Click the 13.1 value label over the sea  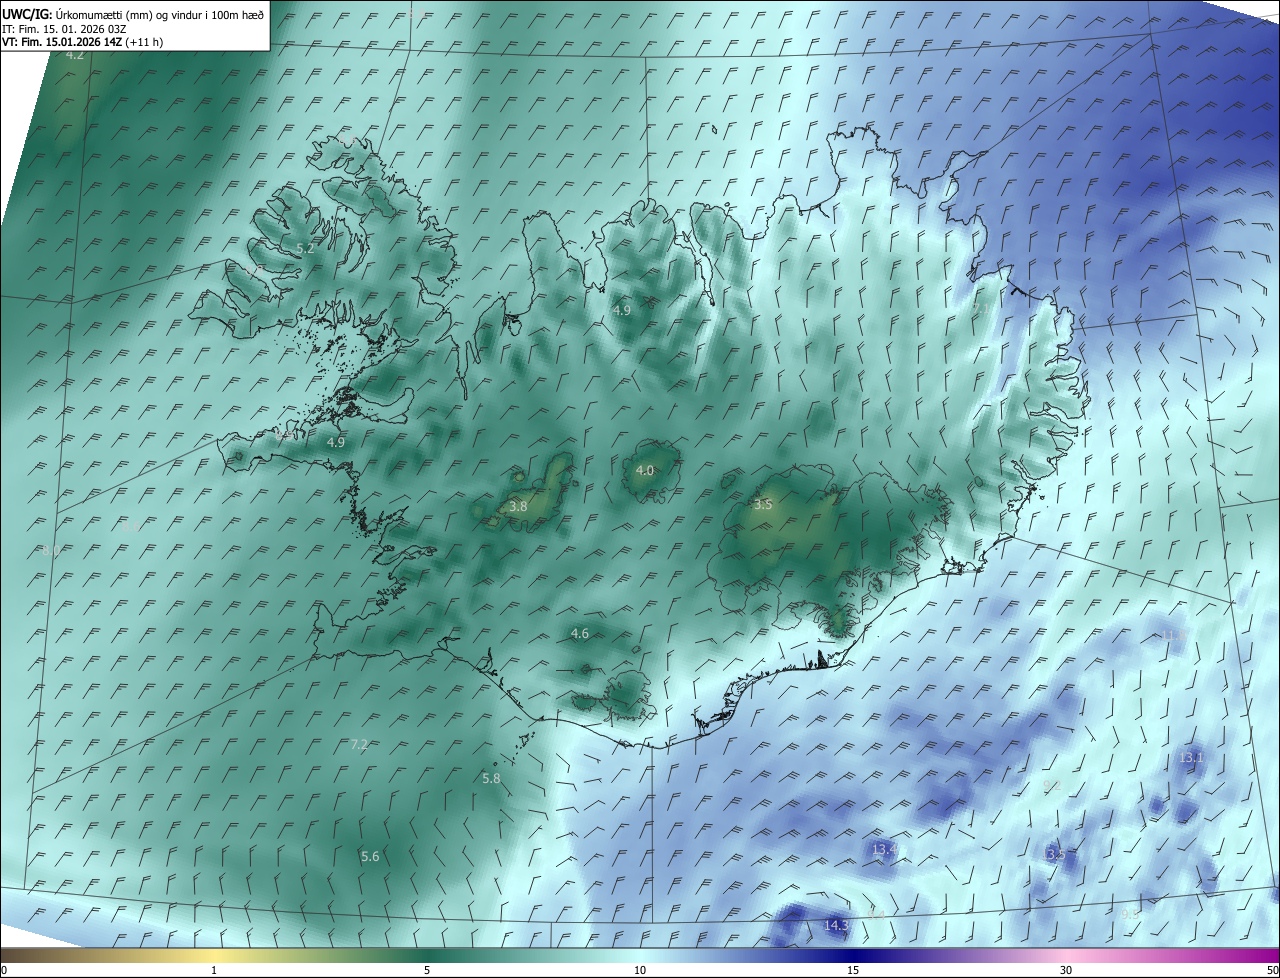(1191, 758)
